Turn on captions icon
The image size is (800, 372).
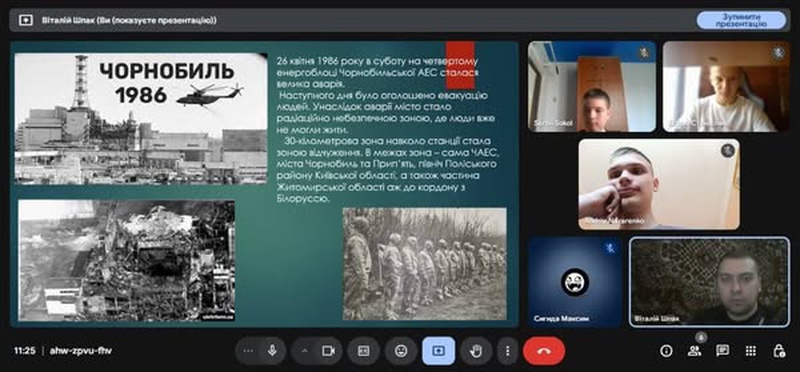[x=363, y=351]
